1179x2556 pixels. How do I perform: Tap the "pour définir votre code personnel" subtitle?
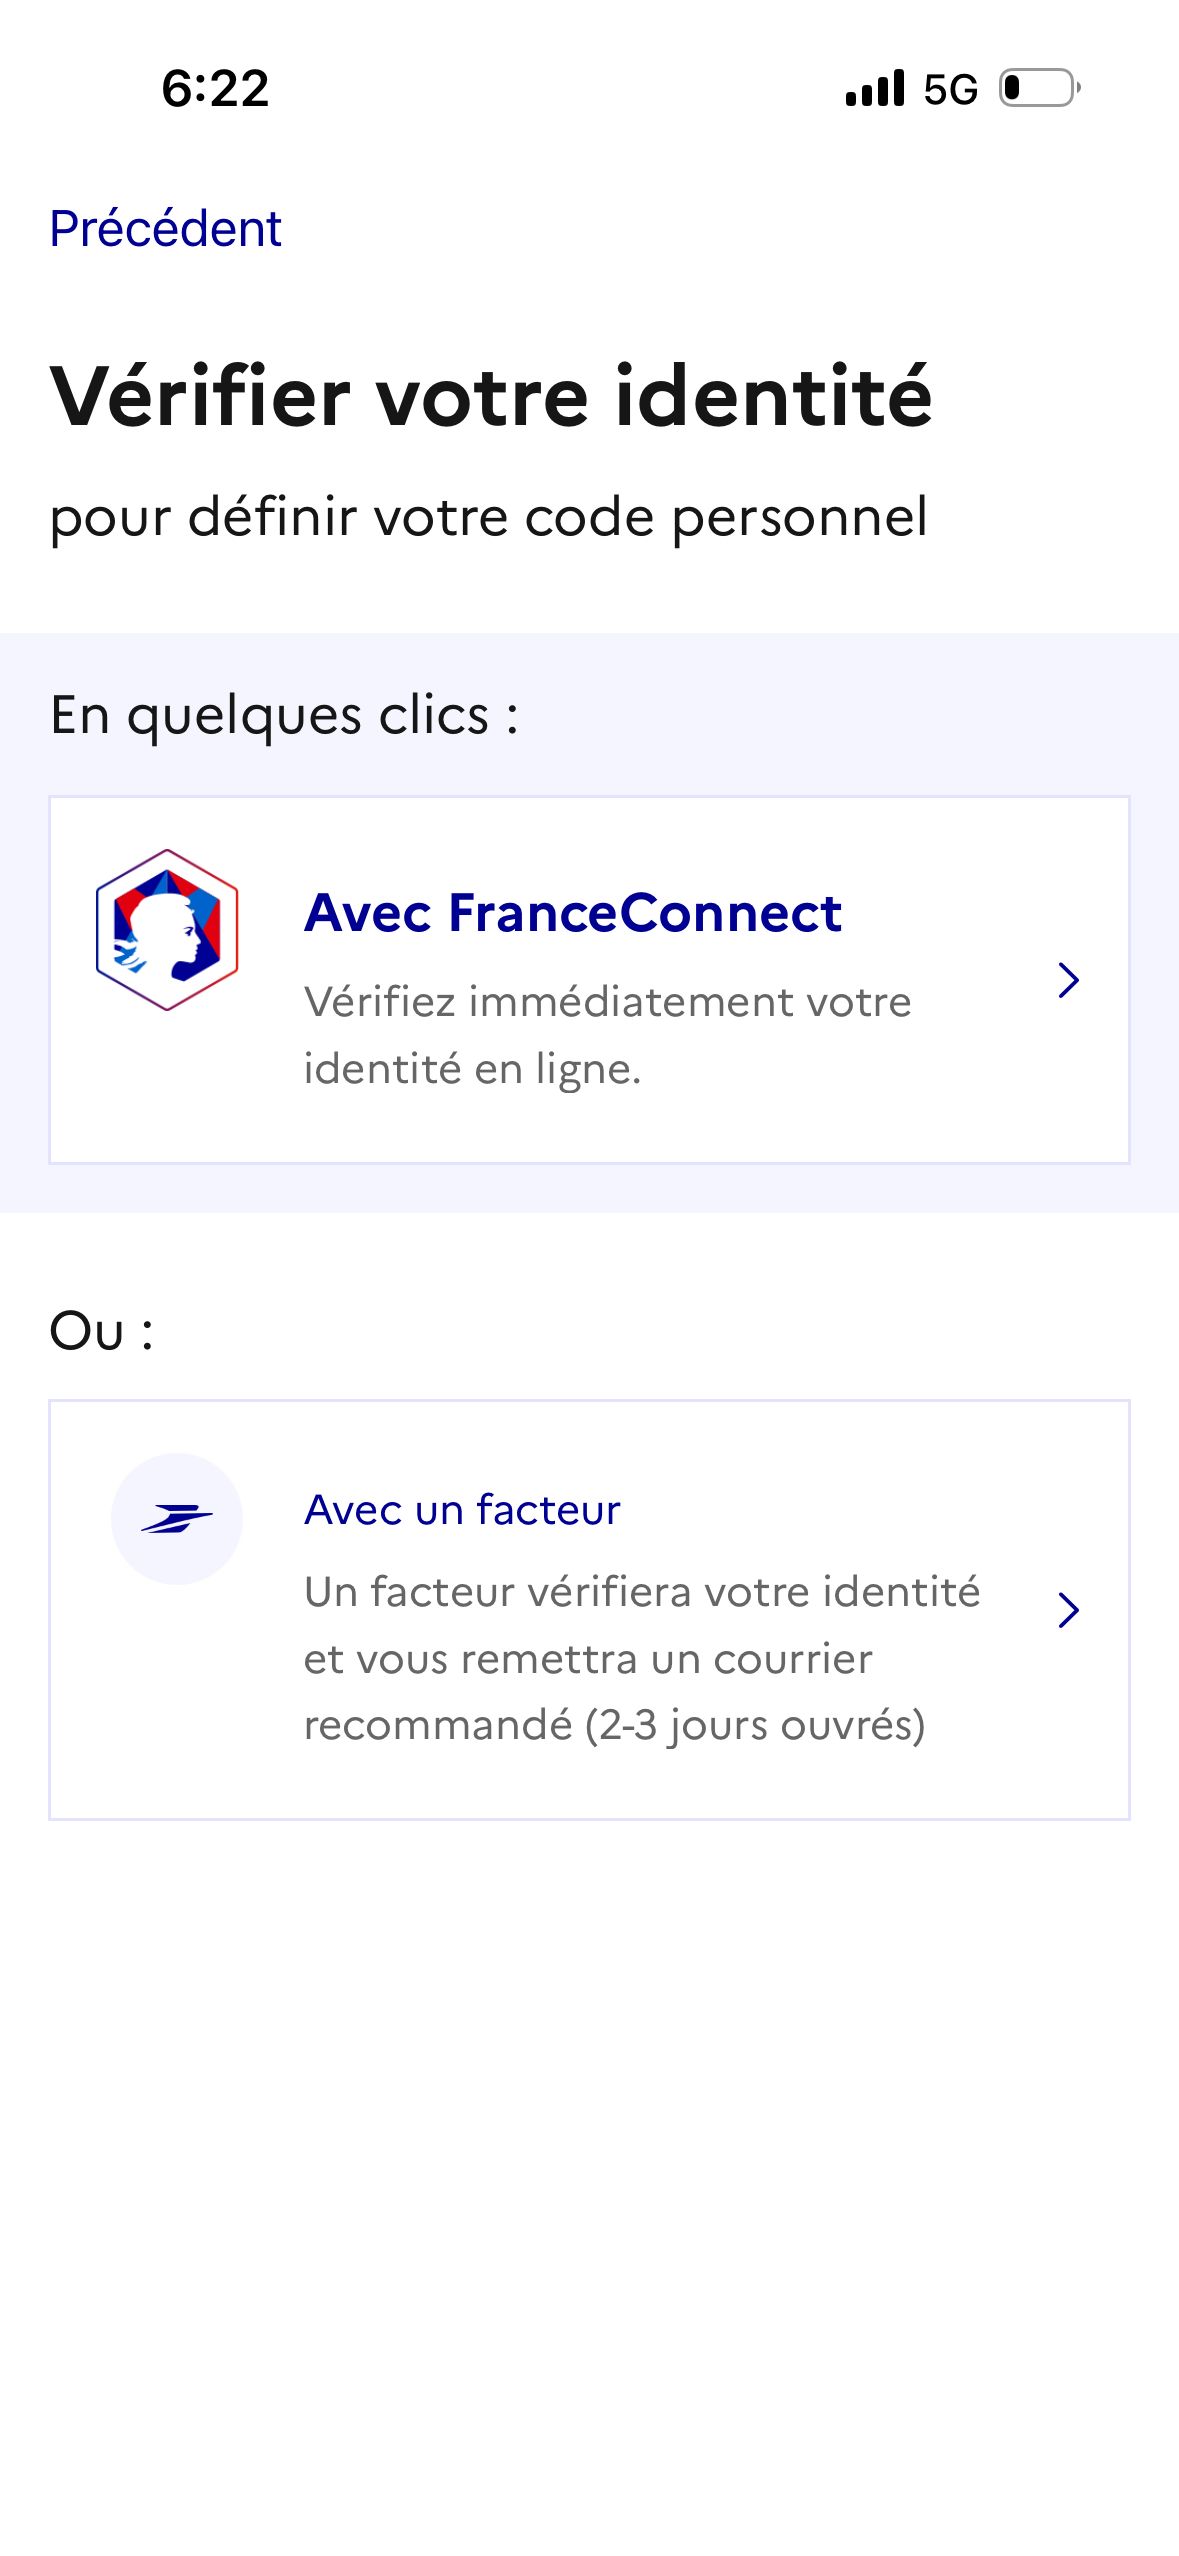[489, 518]
